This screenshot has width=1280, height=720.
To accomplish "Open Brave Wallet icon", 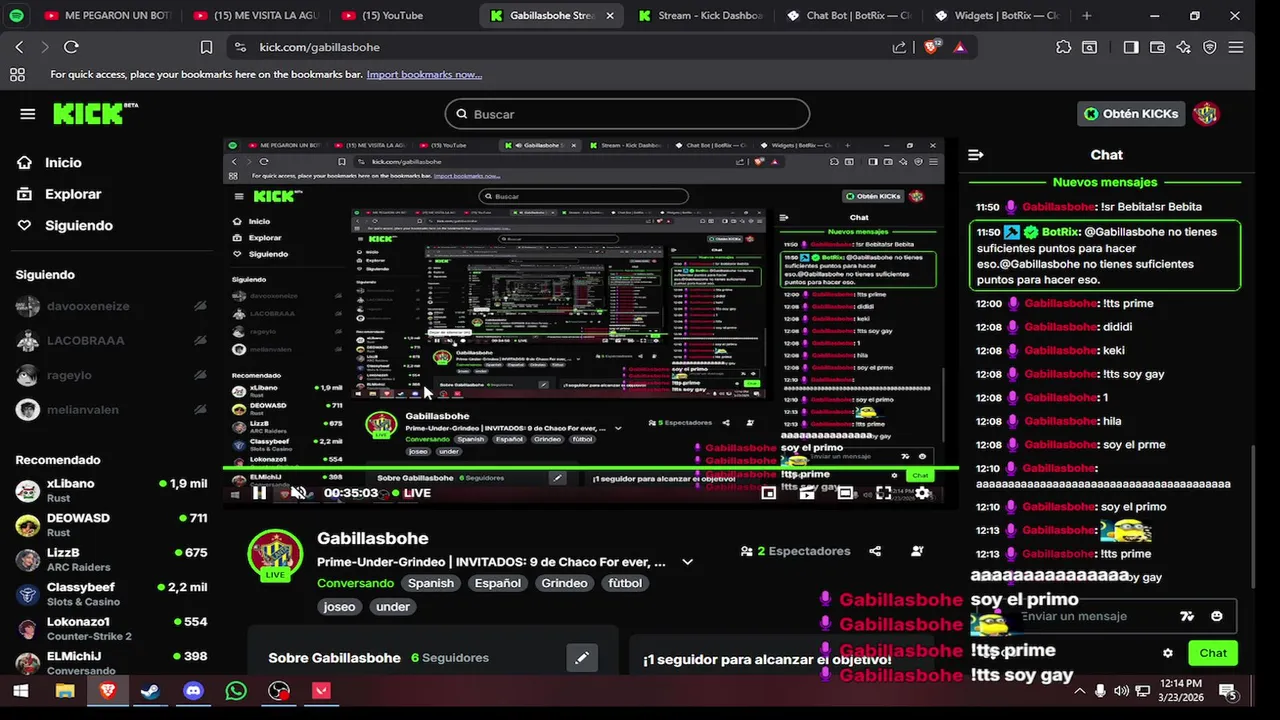I will [x=1157, y=47].
